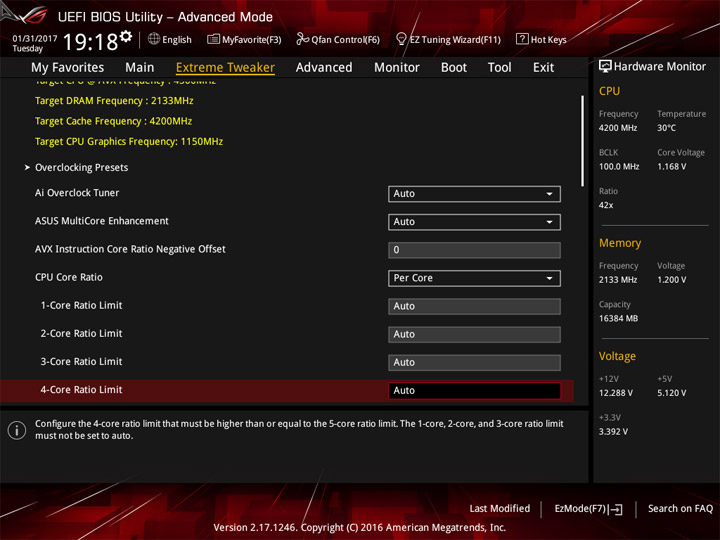Click the settings gear beside the clock
Viewport: 720px width, 540px height.
(126, 37)
